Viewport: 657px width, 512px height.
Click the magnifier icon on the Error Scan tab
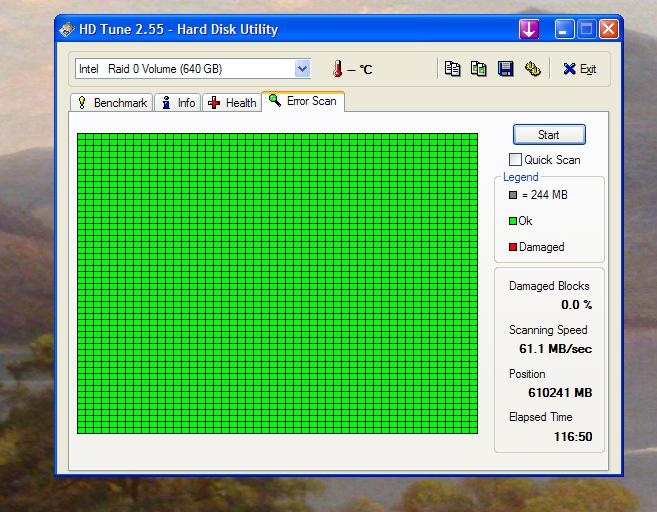click(275, 100)
